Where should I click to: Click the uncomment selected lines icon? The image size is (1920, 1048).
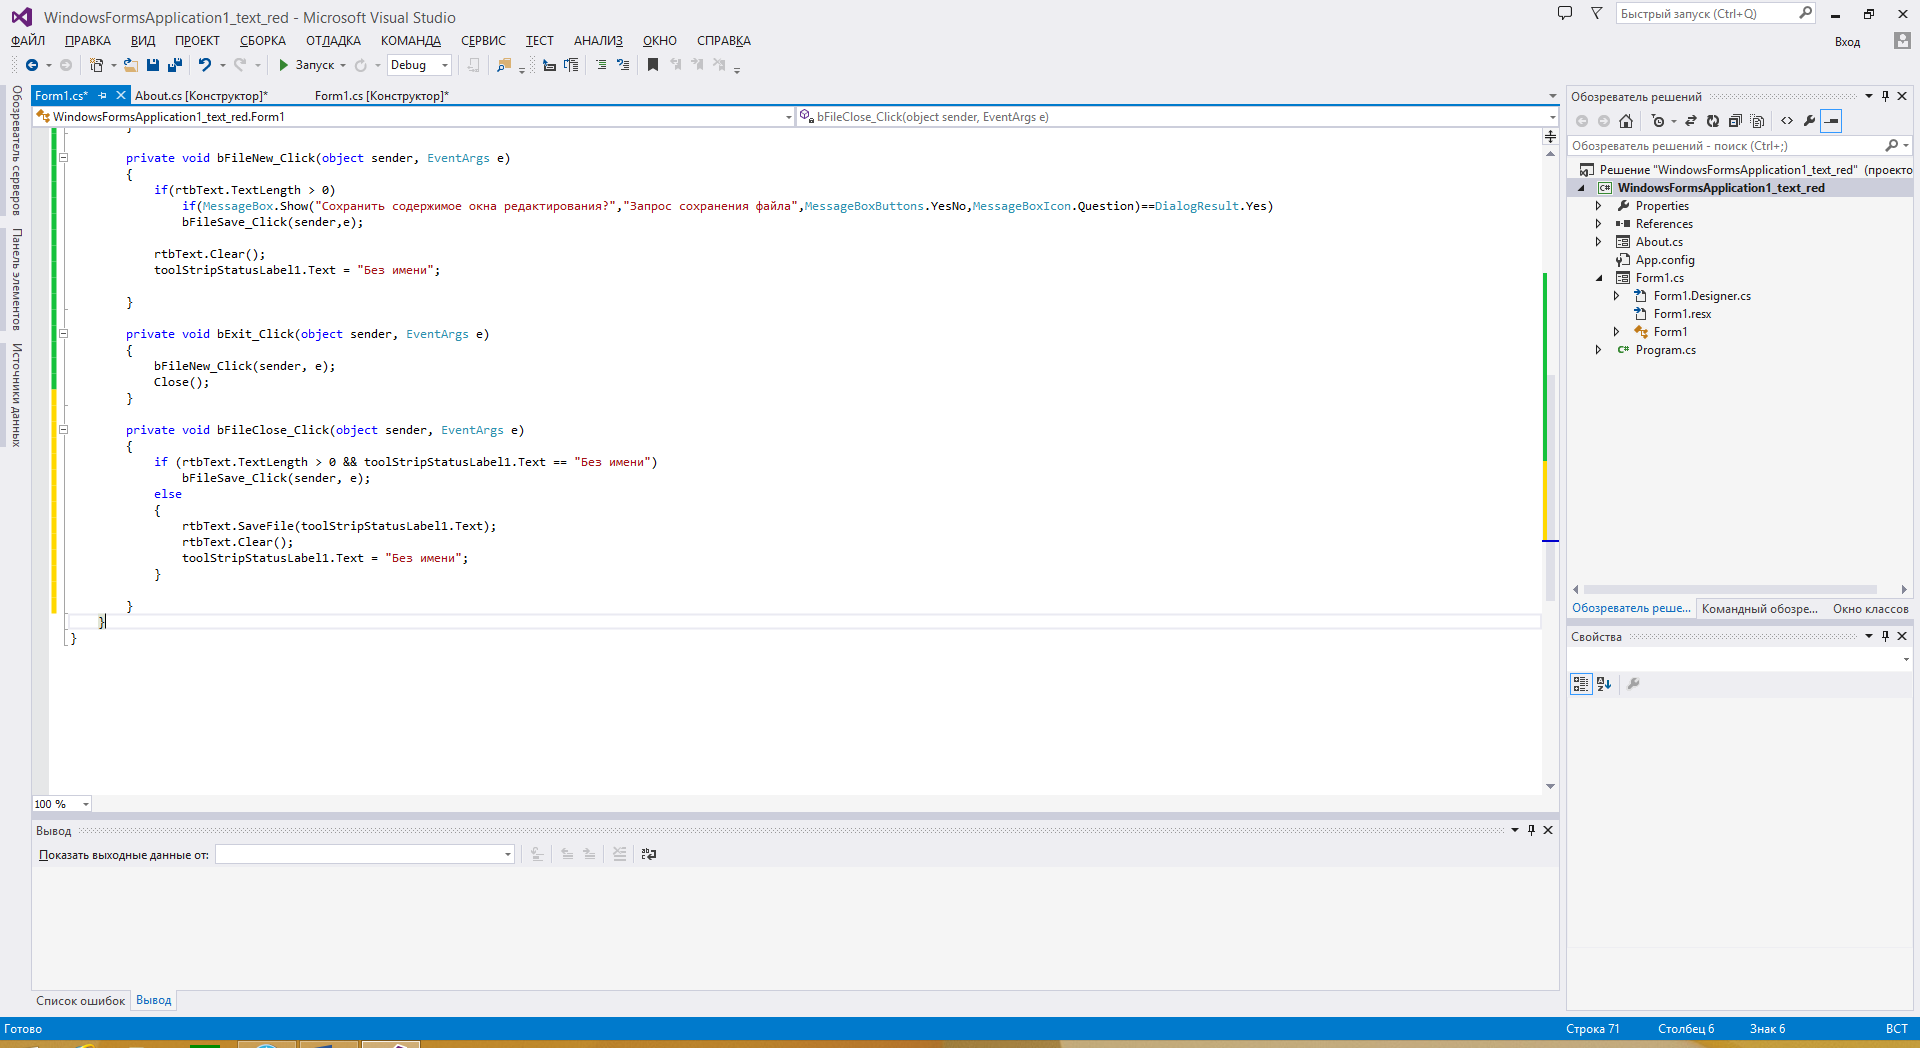tap(623, 65)
